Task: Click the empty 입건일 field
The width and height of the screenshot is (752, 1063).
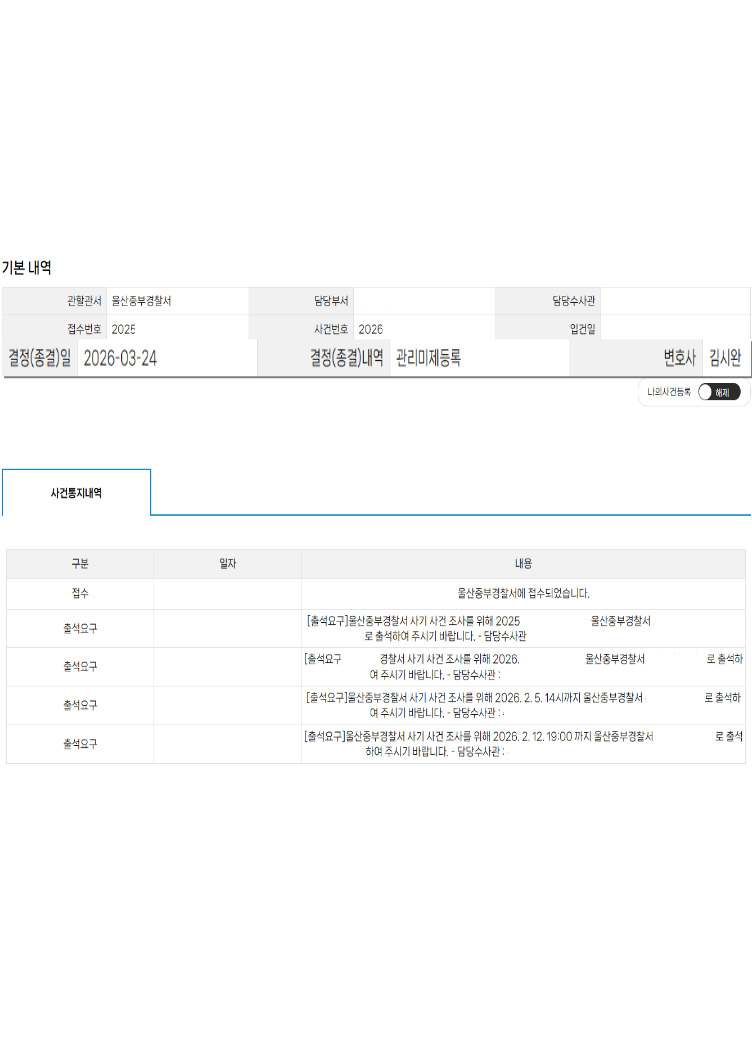Action: coord(674,329)
